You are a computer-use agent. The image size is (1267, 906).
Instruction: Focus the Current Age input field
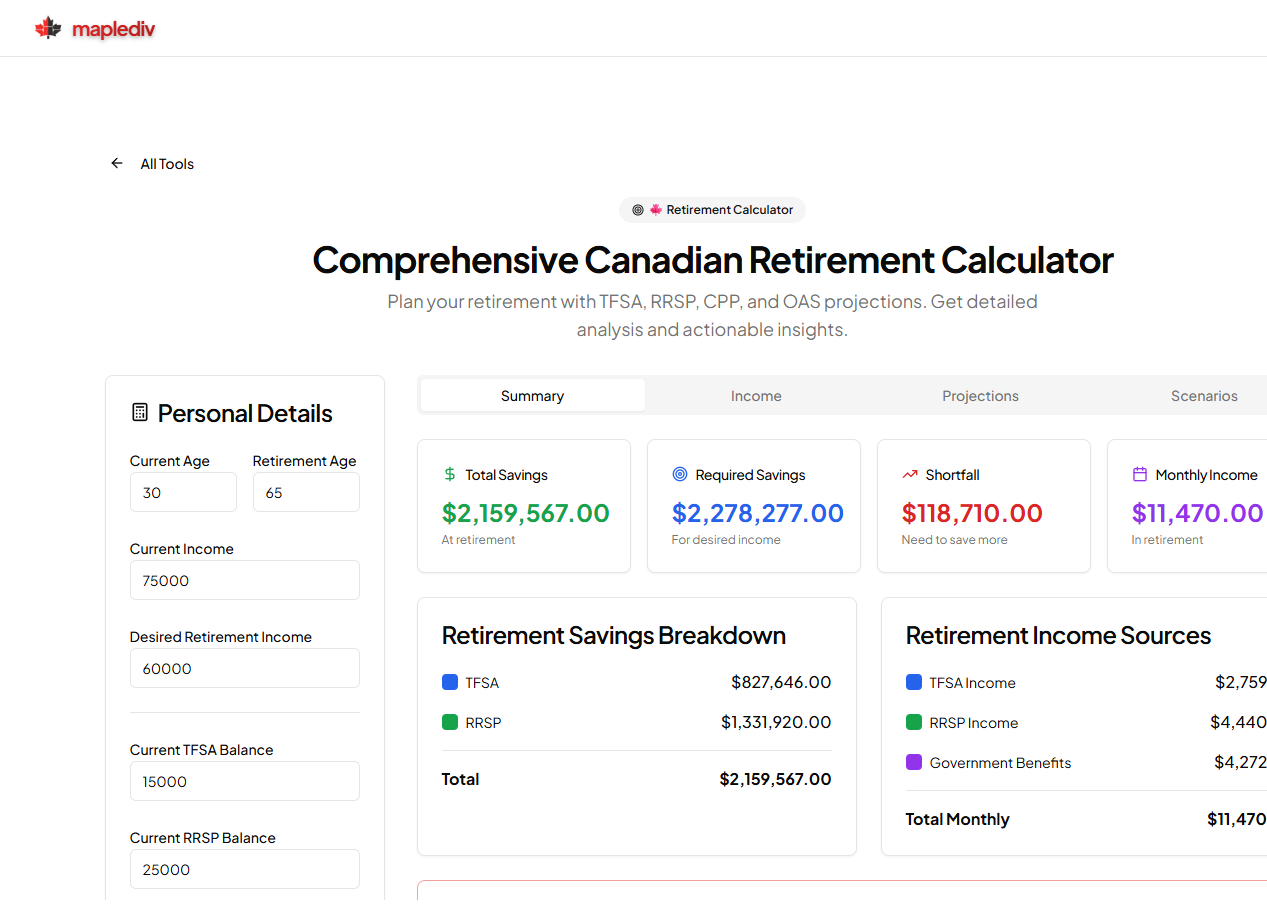pos(183,492)
